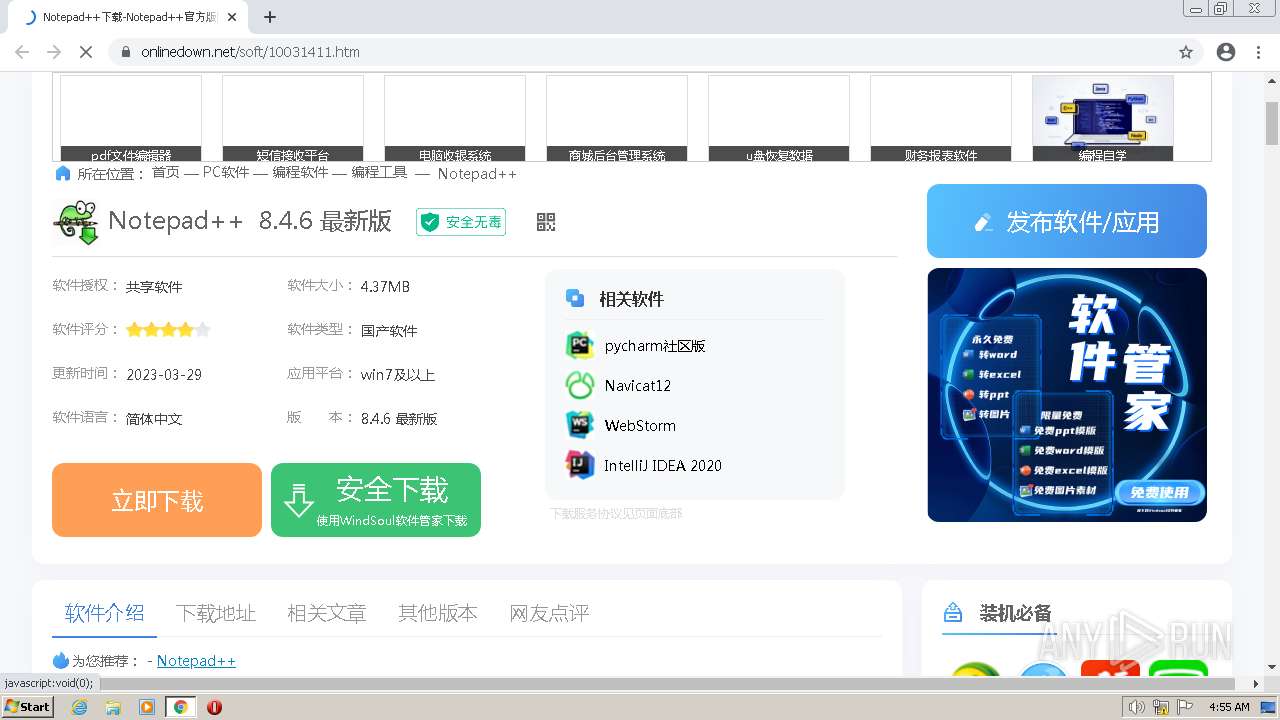Click the 安全无毒 safety badge
This screenshot has height=720, width=1280.
coord(461,222)
